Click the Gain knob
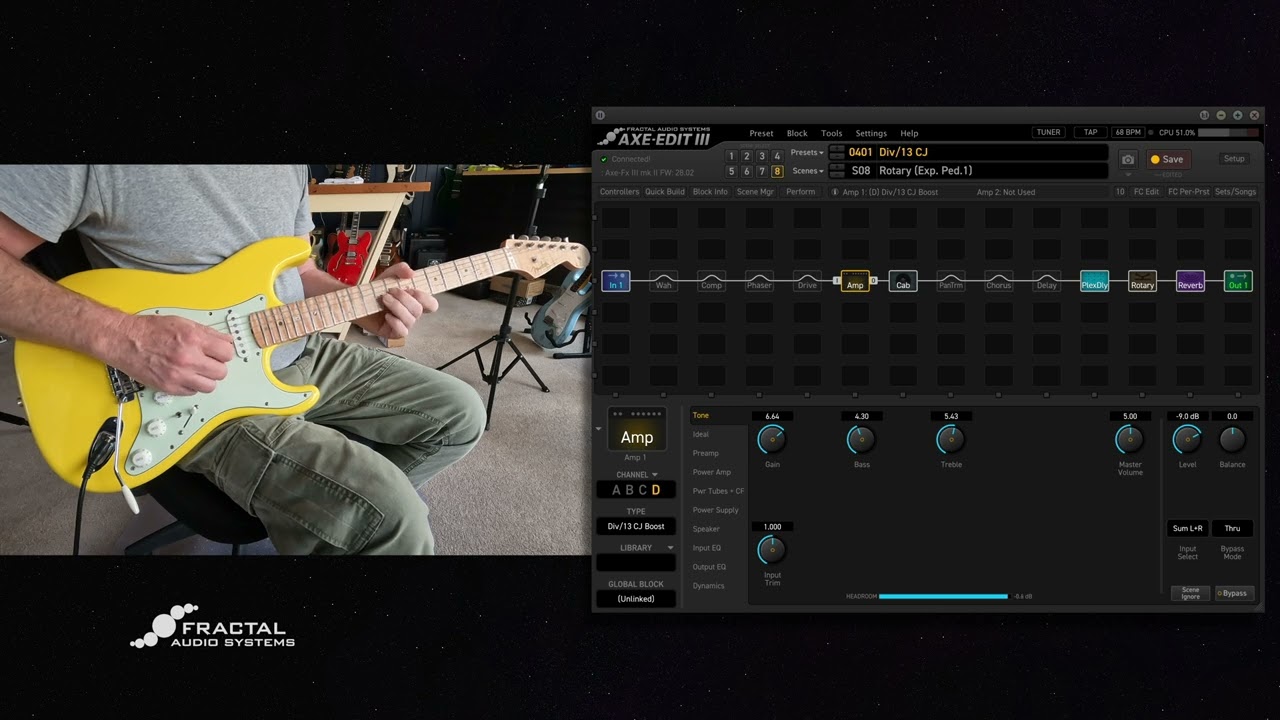The height and width of the screenshot is (720, 1280). pyautogui.click(x=772, y=438)
